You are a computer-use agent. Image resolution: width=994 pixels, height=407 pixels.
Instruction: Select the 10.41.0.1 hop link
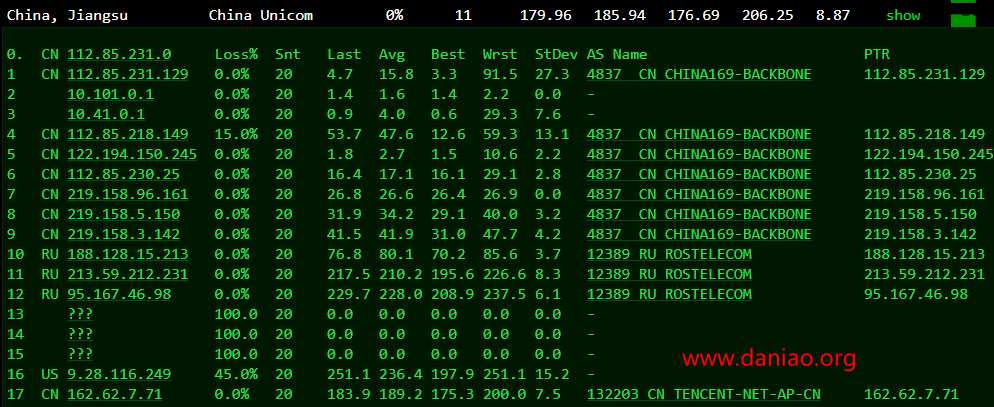(106, 114)
